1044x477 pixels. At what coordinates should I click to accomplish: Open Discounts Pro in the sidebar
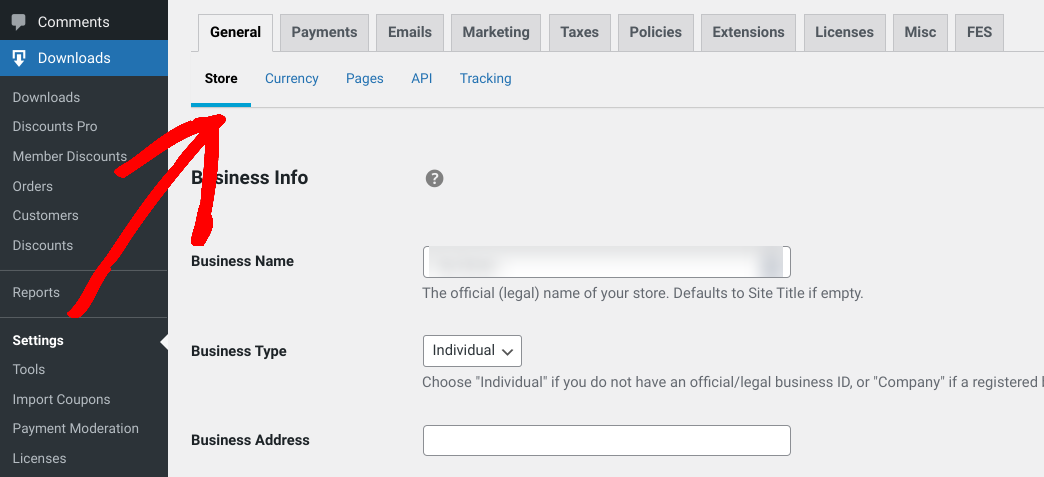[55, 127]
